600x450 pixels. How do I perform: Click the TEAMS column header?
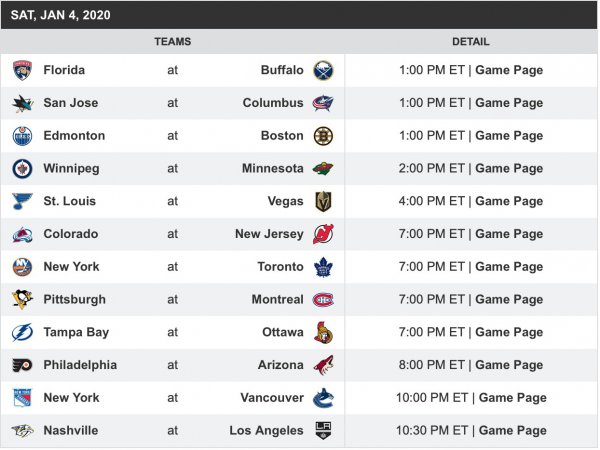pos(172,42)
